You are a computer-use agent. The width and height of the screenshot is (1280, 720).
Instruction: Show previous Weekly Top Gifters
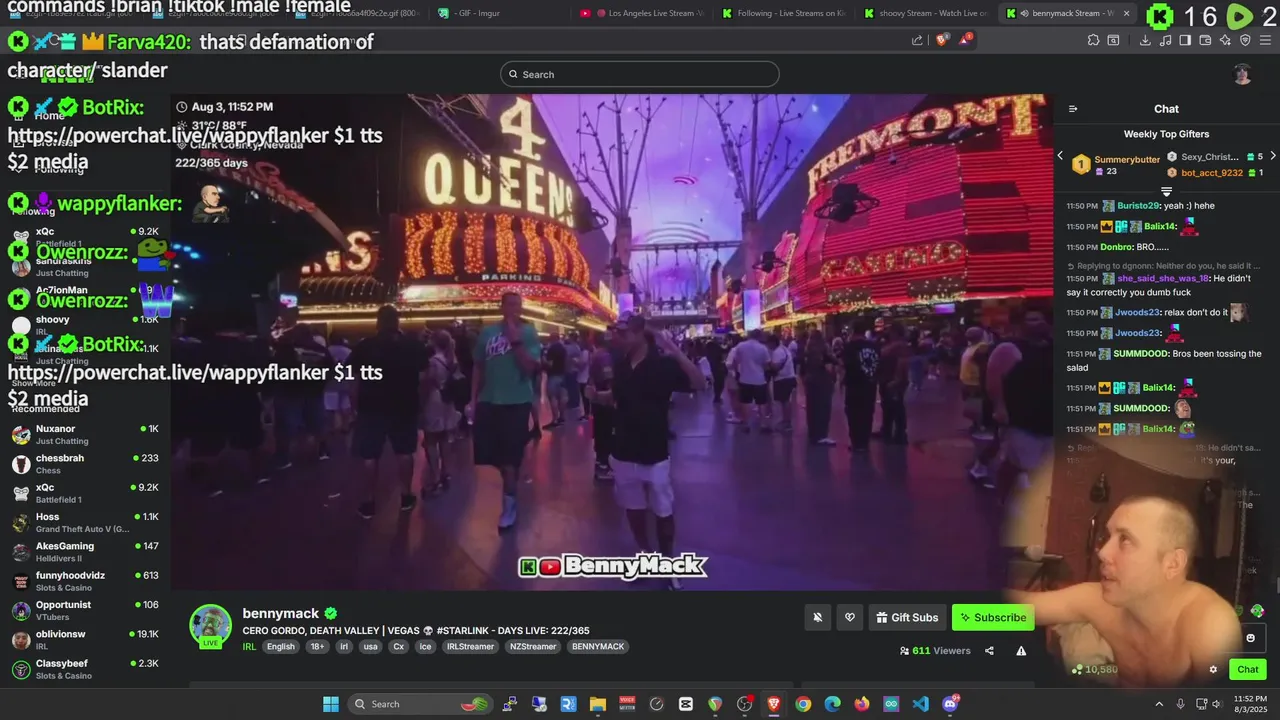1060,156
